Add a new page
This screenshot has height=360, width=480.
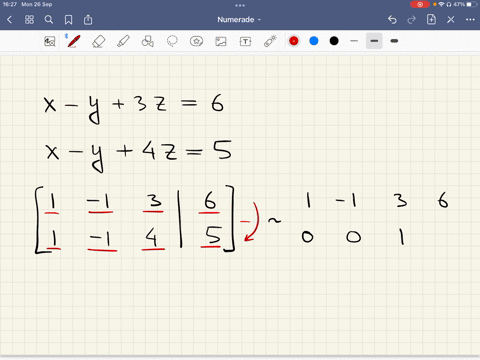click(431, 20)
